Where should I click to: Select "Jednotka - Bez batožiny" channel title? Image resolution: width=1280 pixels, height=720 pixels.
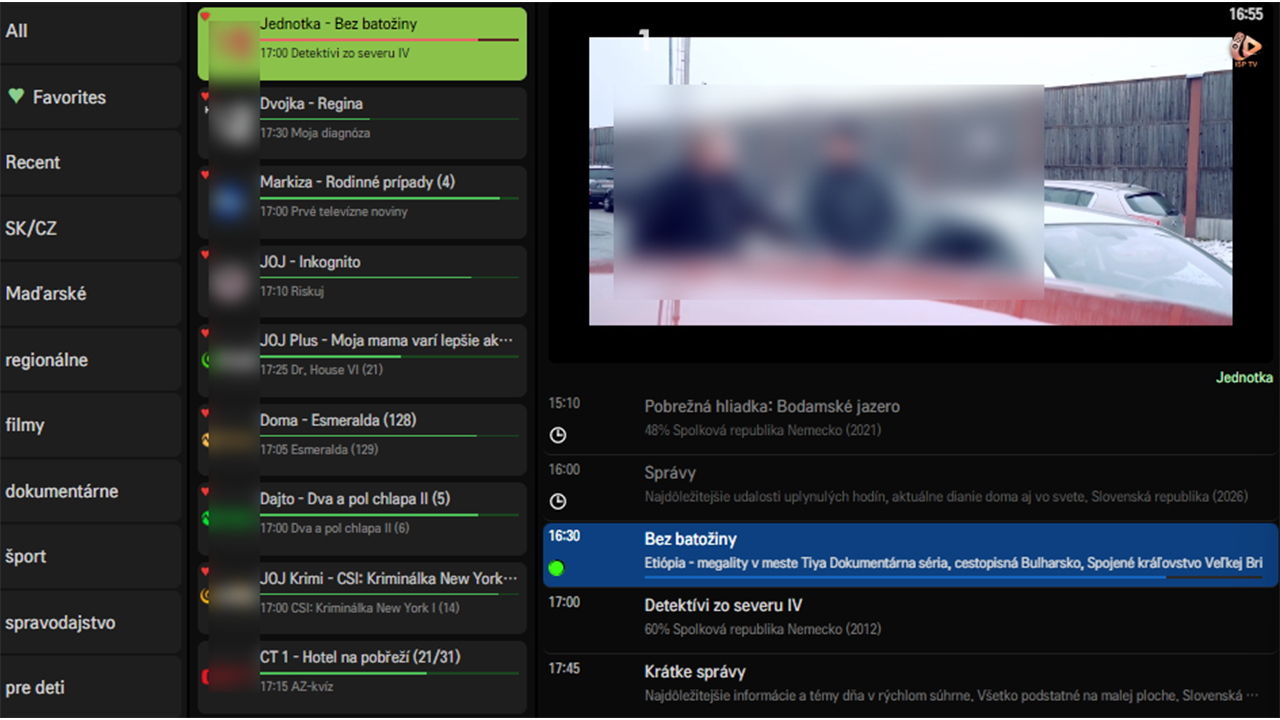[x=339, y=23]
